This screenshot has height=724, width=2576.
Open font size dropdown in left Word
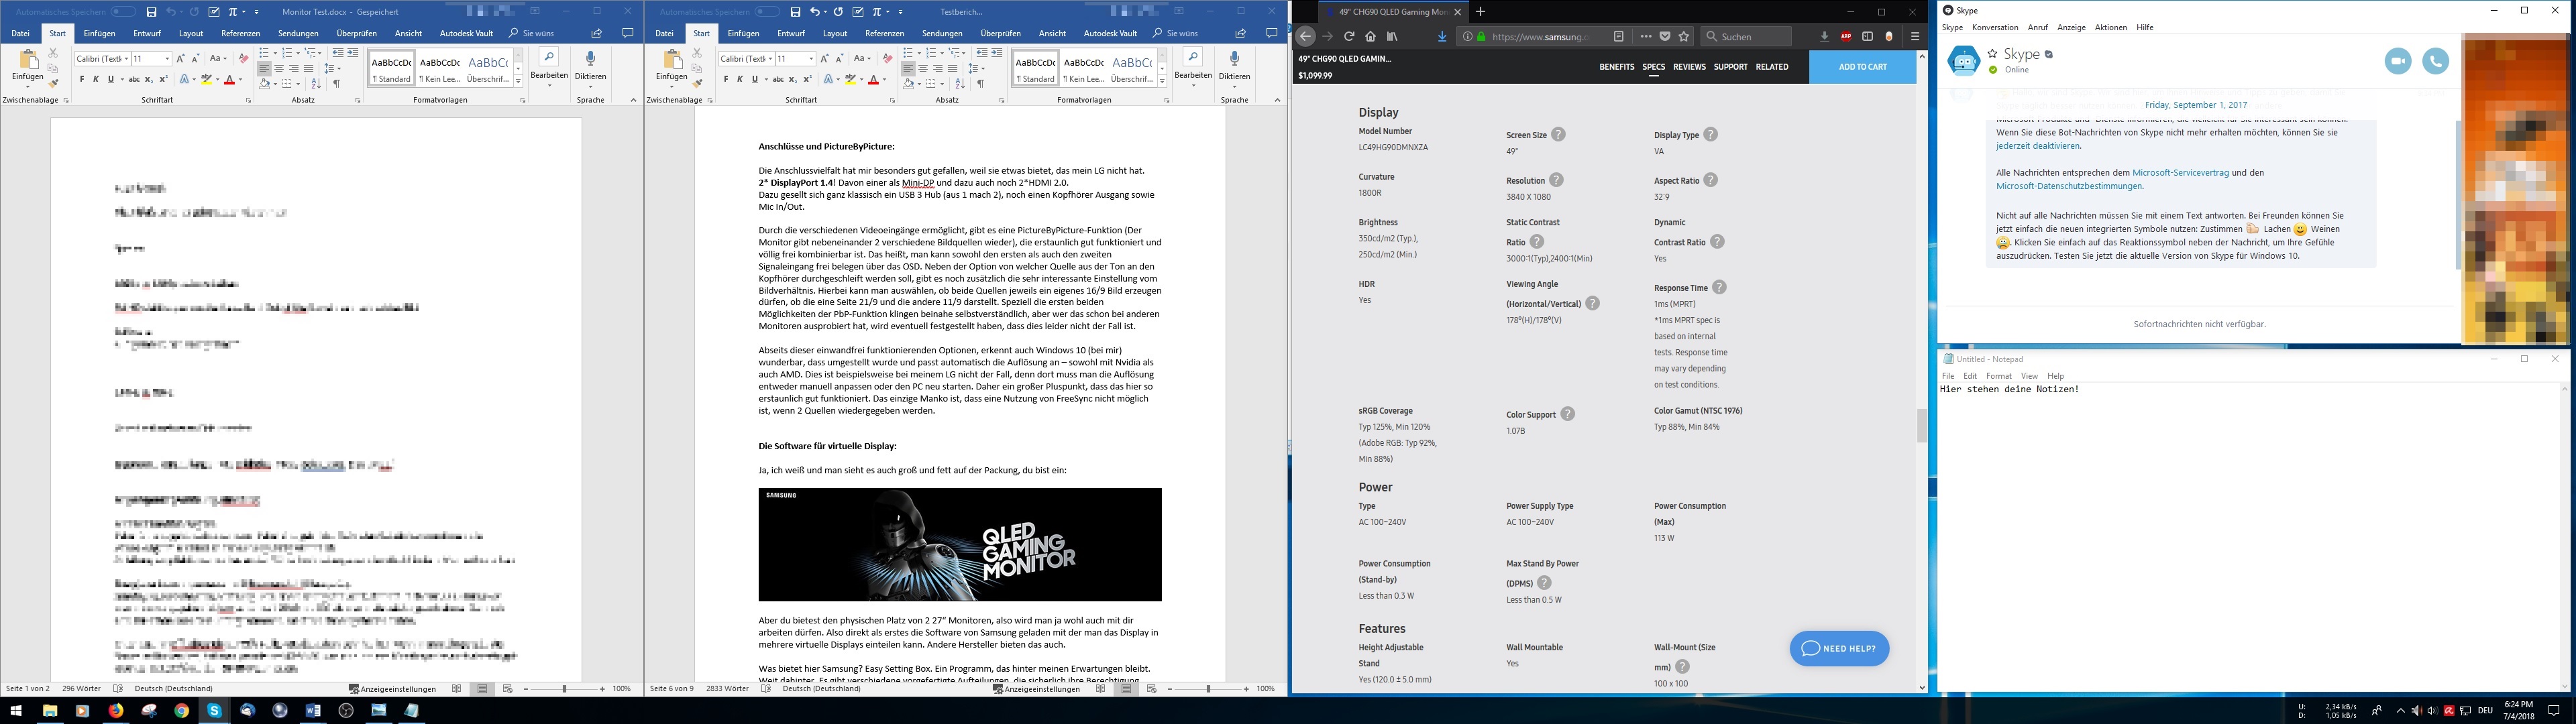coord(167,59)
